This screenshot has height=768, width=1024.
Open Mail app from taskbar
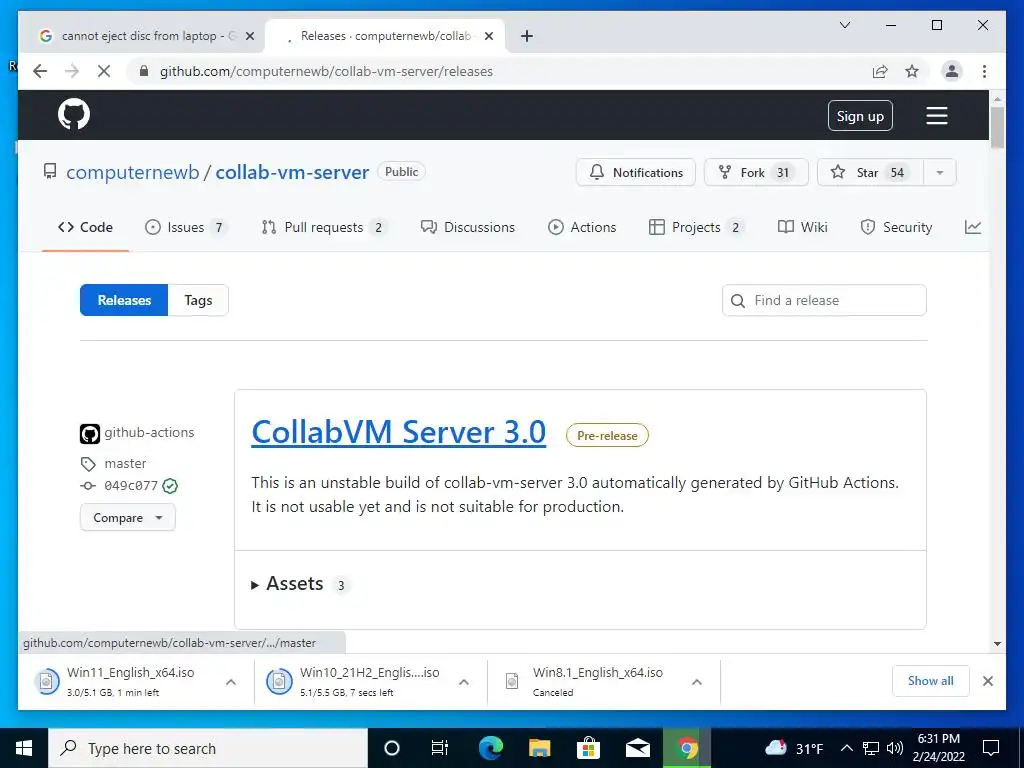coord(637,748)
